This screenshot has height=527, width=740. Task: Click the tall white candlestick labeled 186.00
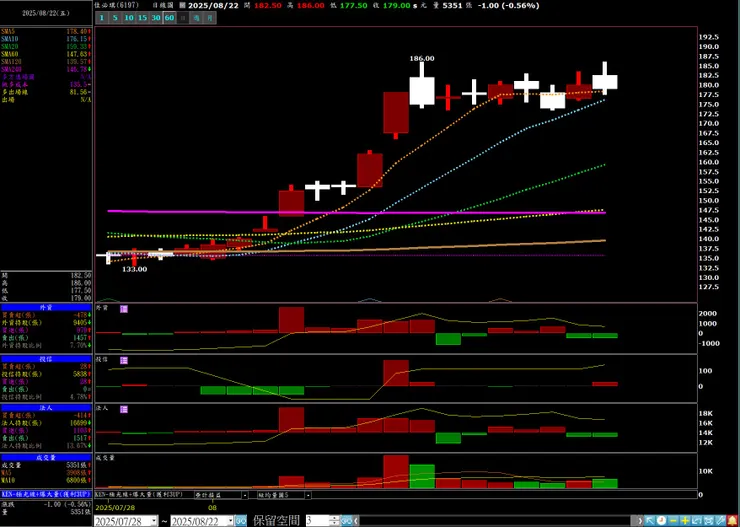pos(422,91)
